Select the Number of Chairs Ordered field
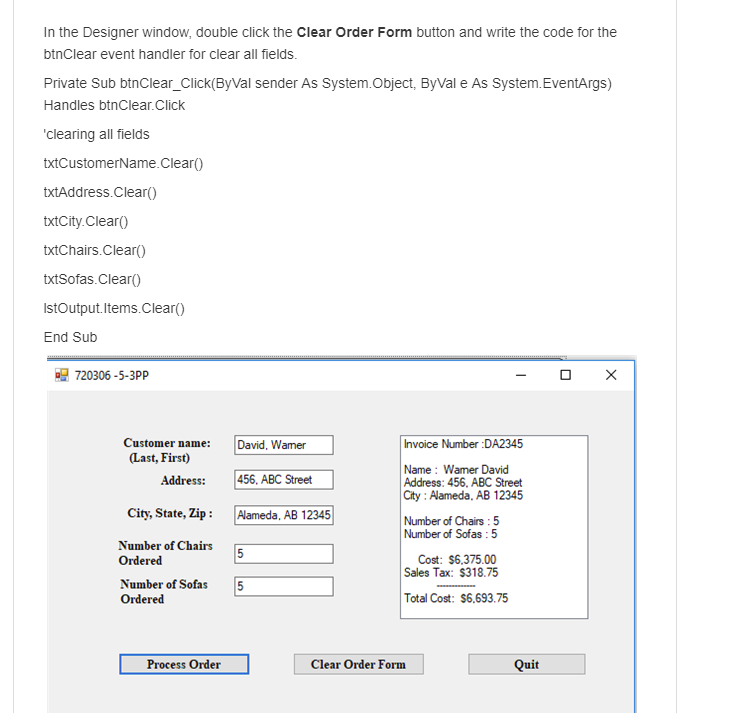 [284, 554]
